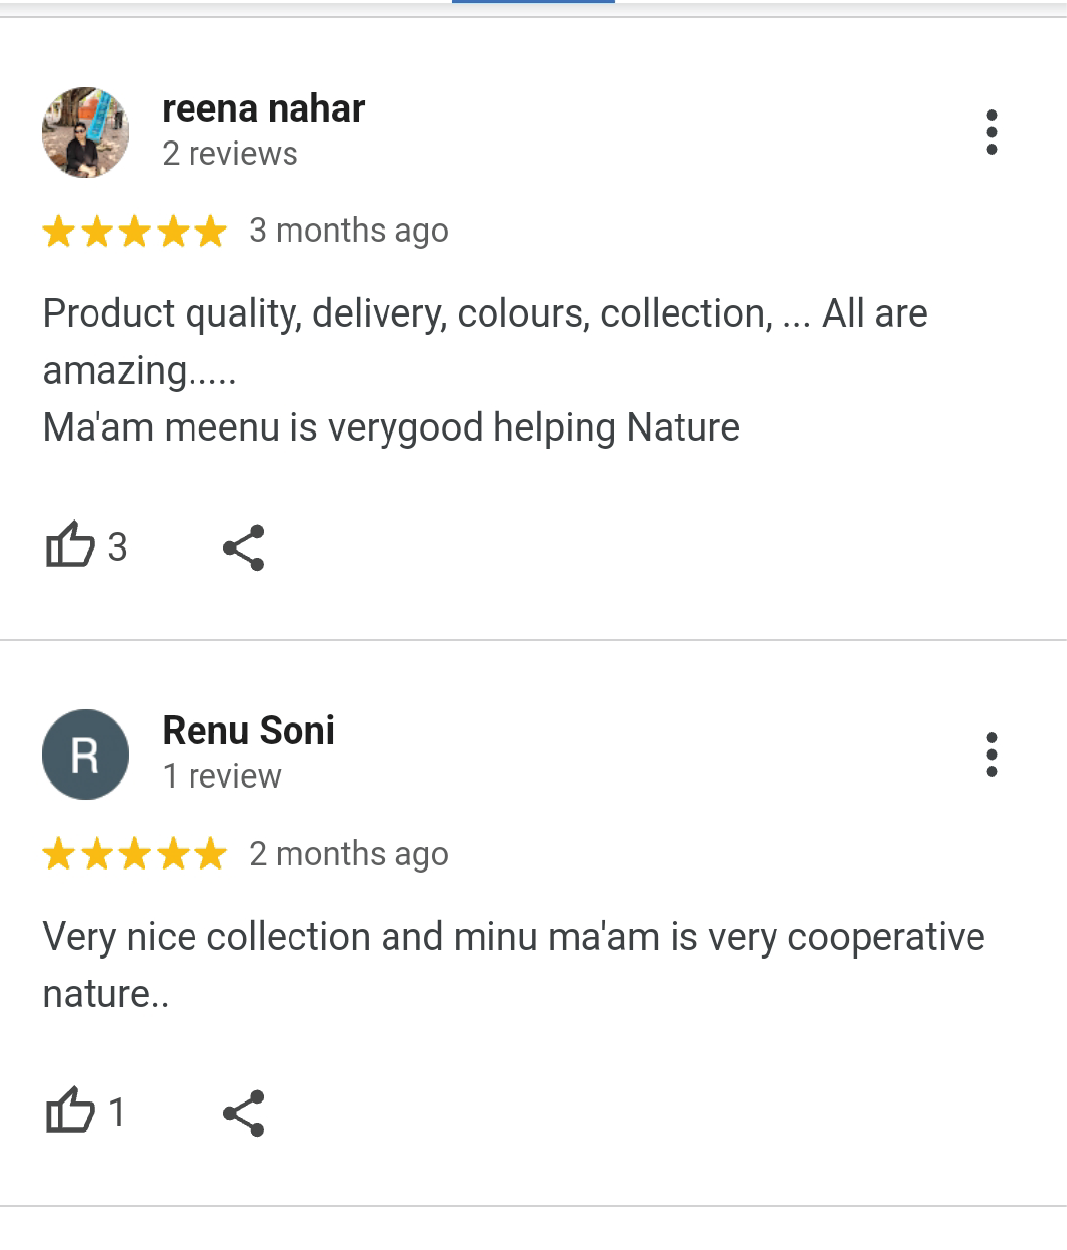The width and height of the screenshot is (1067, 1250).
Task: Open more options for reena nahar's review
Action: (991, 132)
